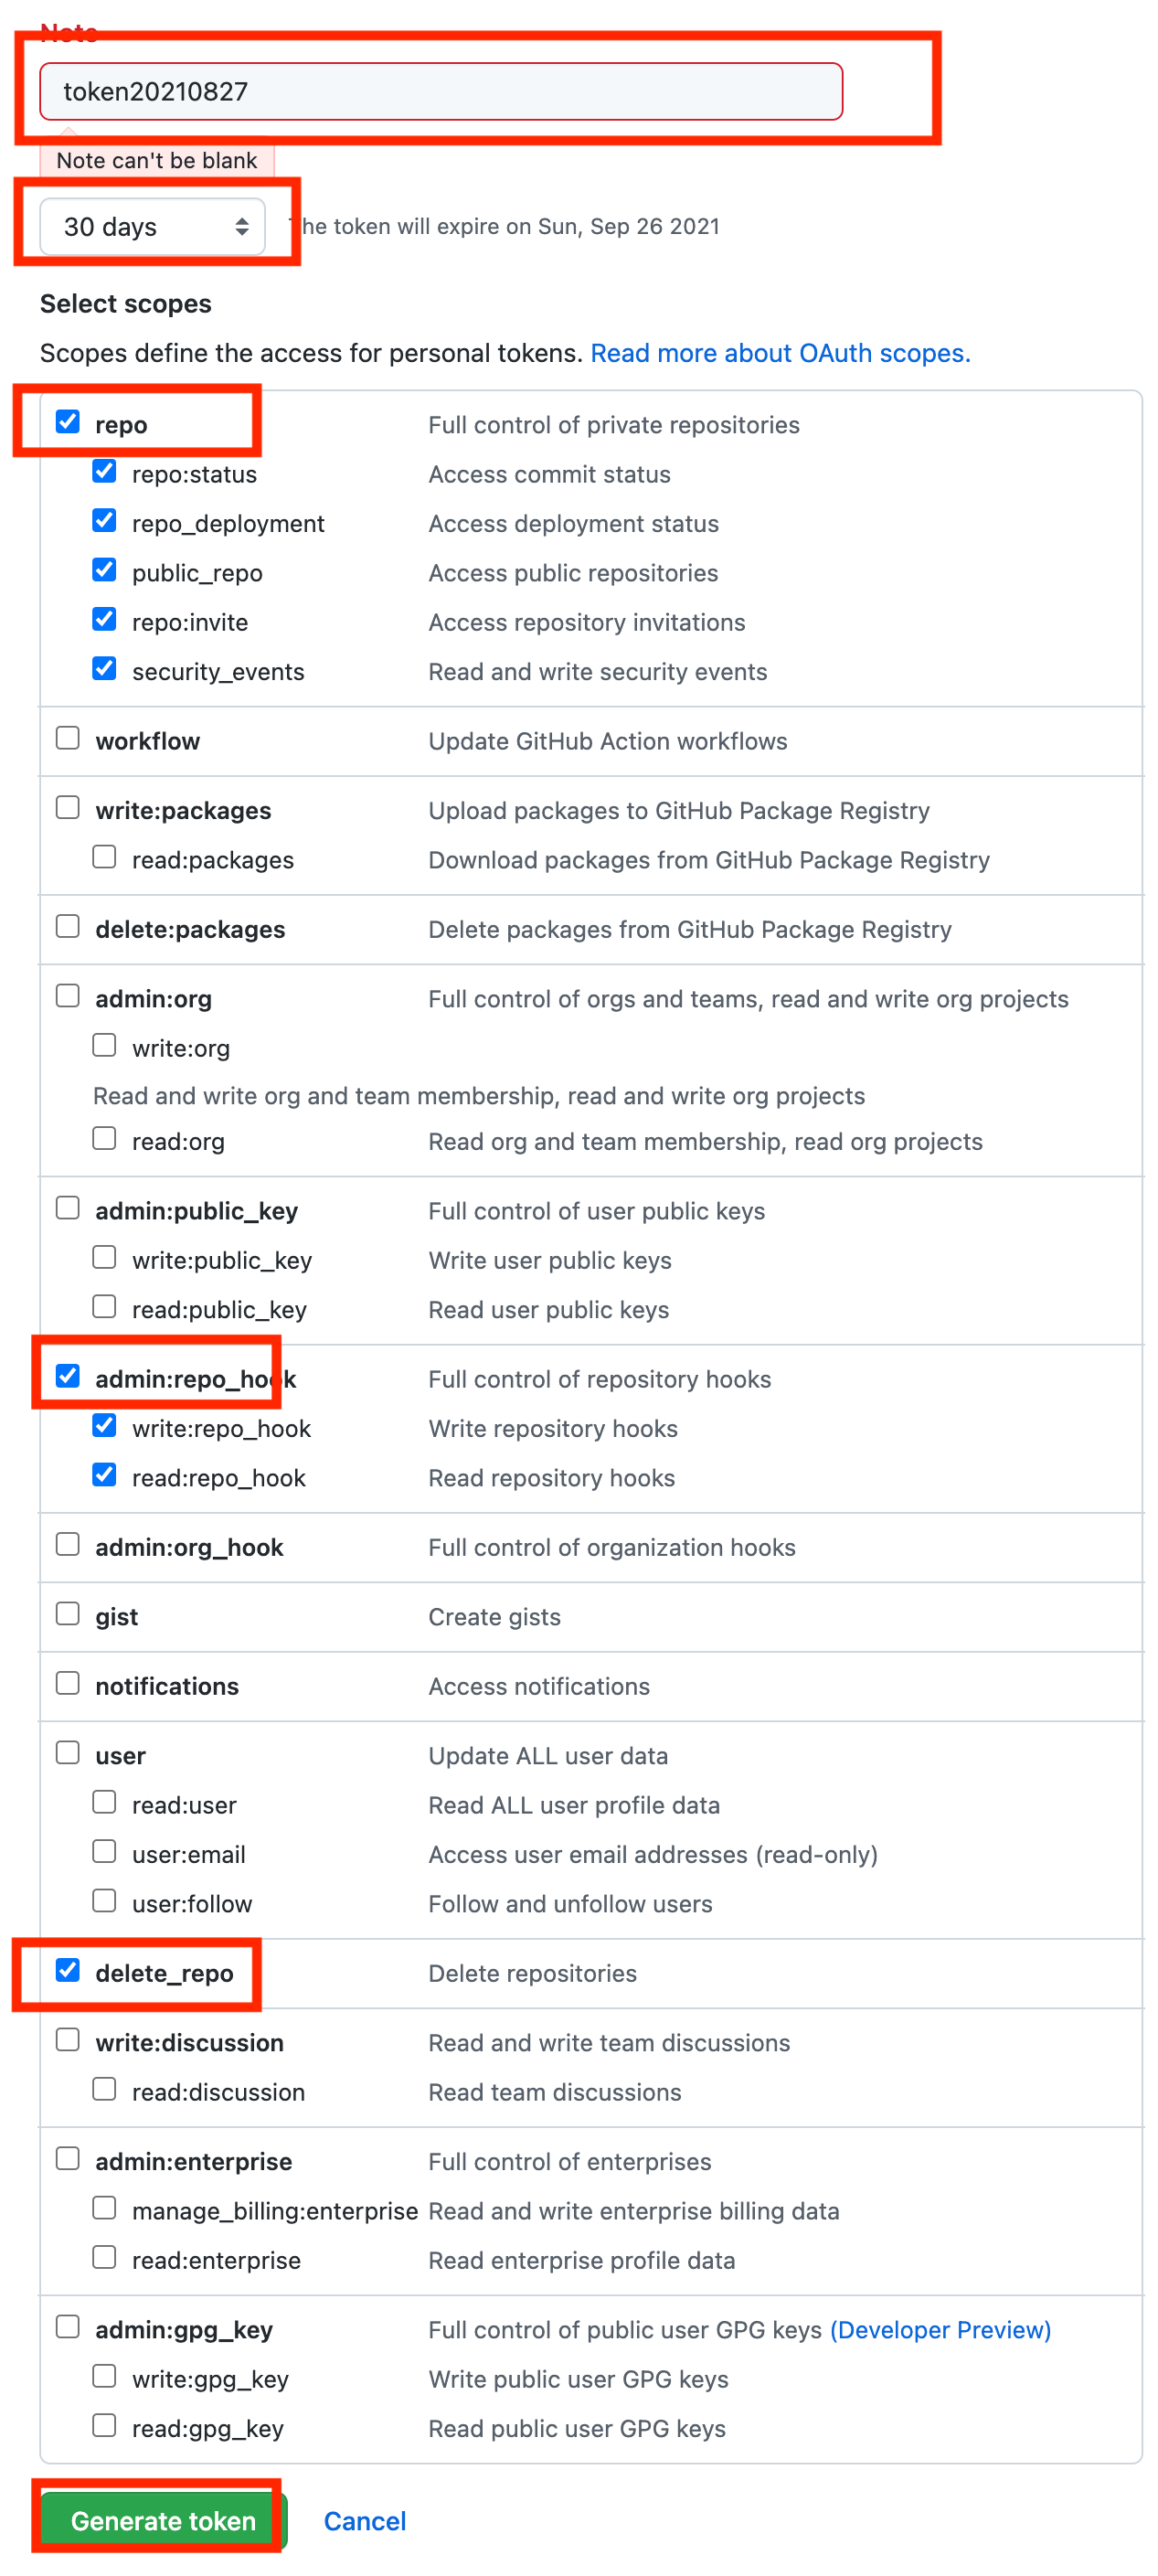Screen dimensions: 1158x2576
Task: Check user:email access
Action: point(104,1850)
